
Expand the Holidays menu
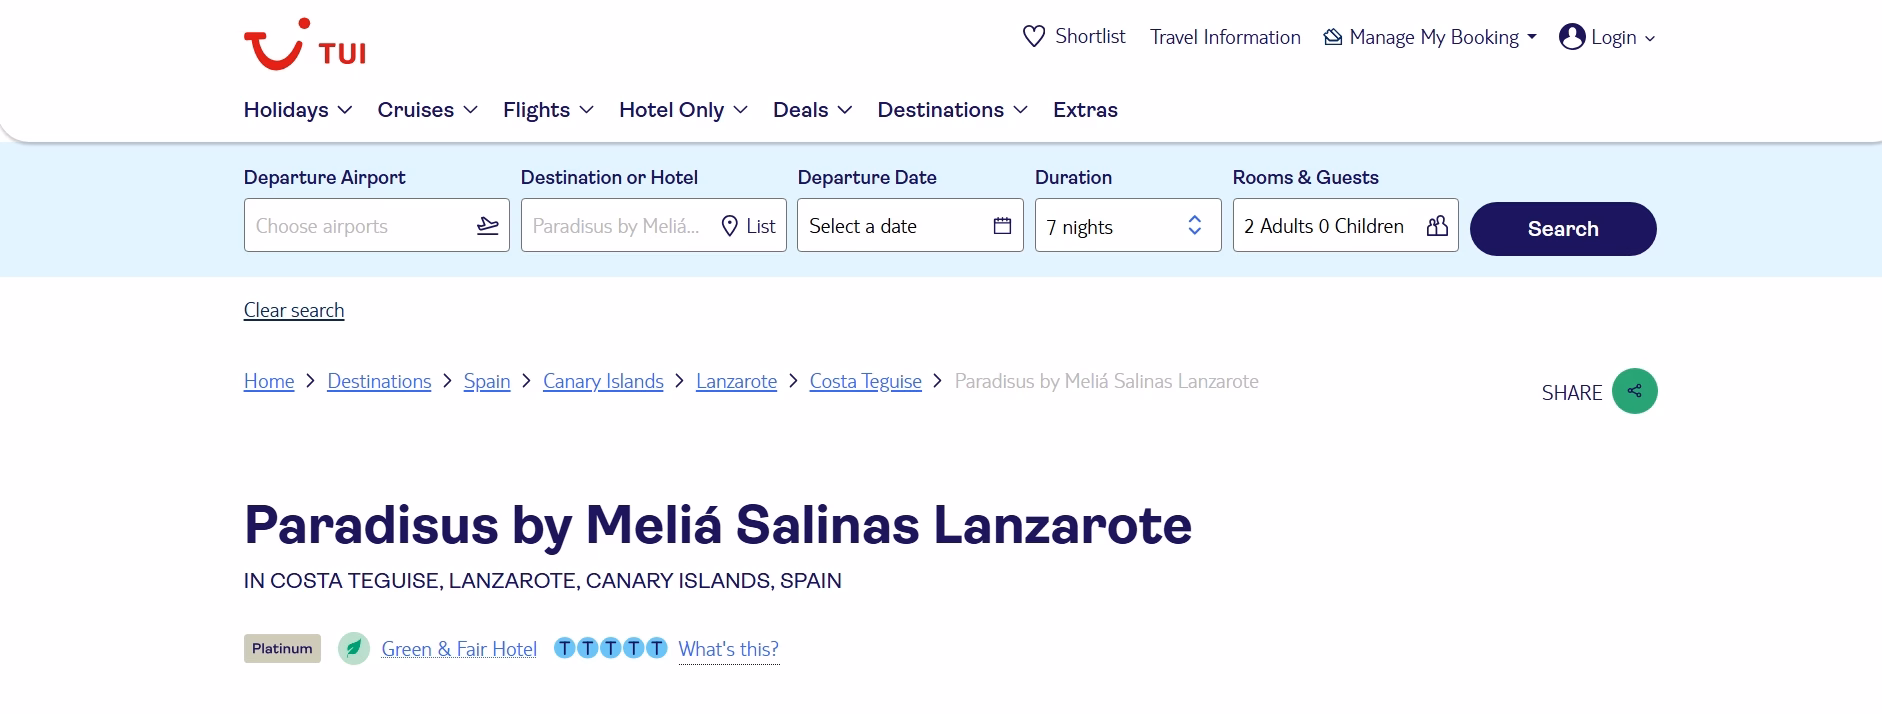[x=297, y=110]
